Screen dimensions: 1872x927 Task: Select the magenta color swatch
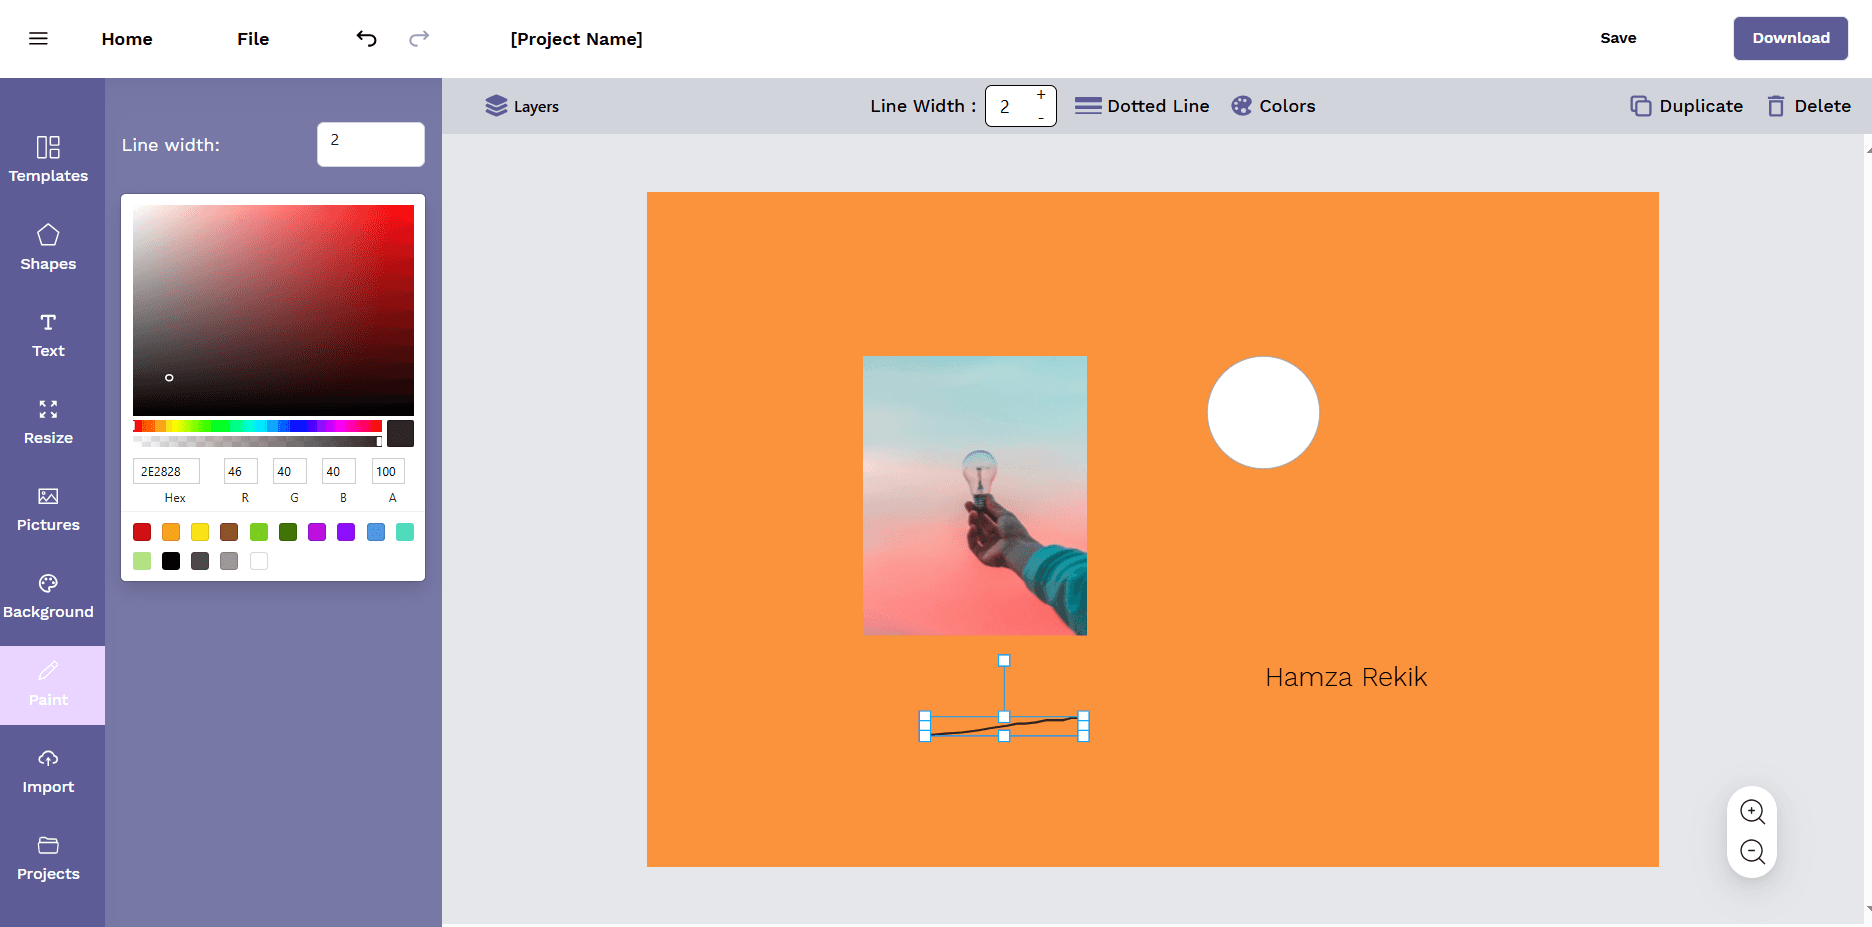pos(317,532)
